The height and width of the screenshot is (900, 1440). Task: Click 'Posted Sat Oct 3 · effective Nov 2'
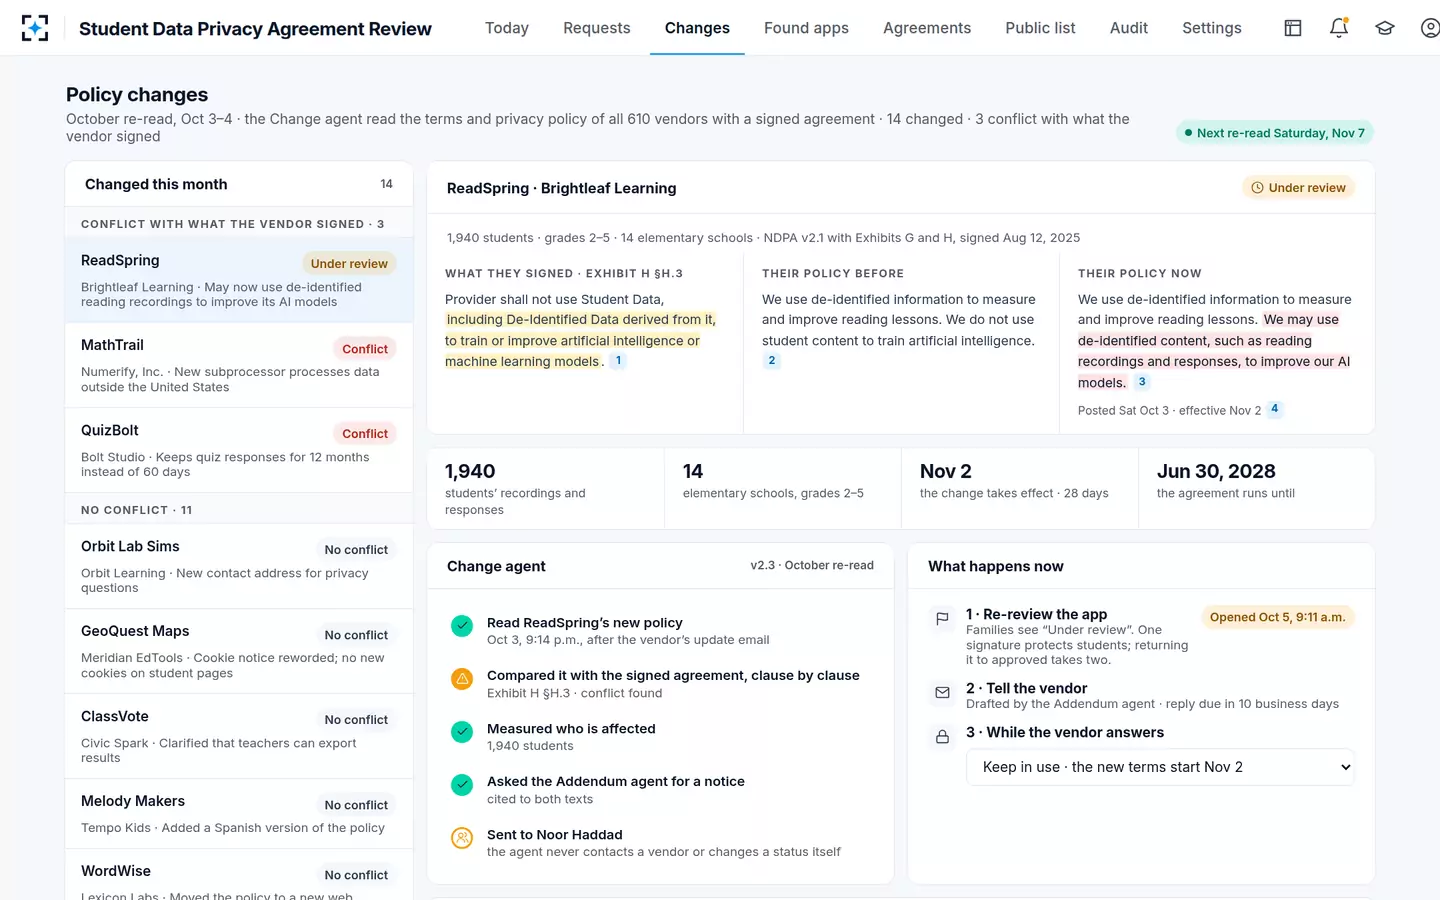pos(1169,411)
